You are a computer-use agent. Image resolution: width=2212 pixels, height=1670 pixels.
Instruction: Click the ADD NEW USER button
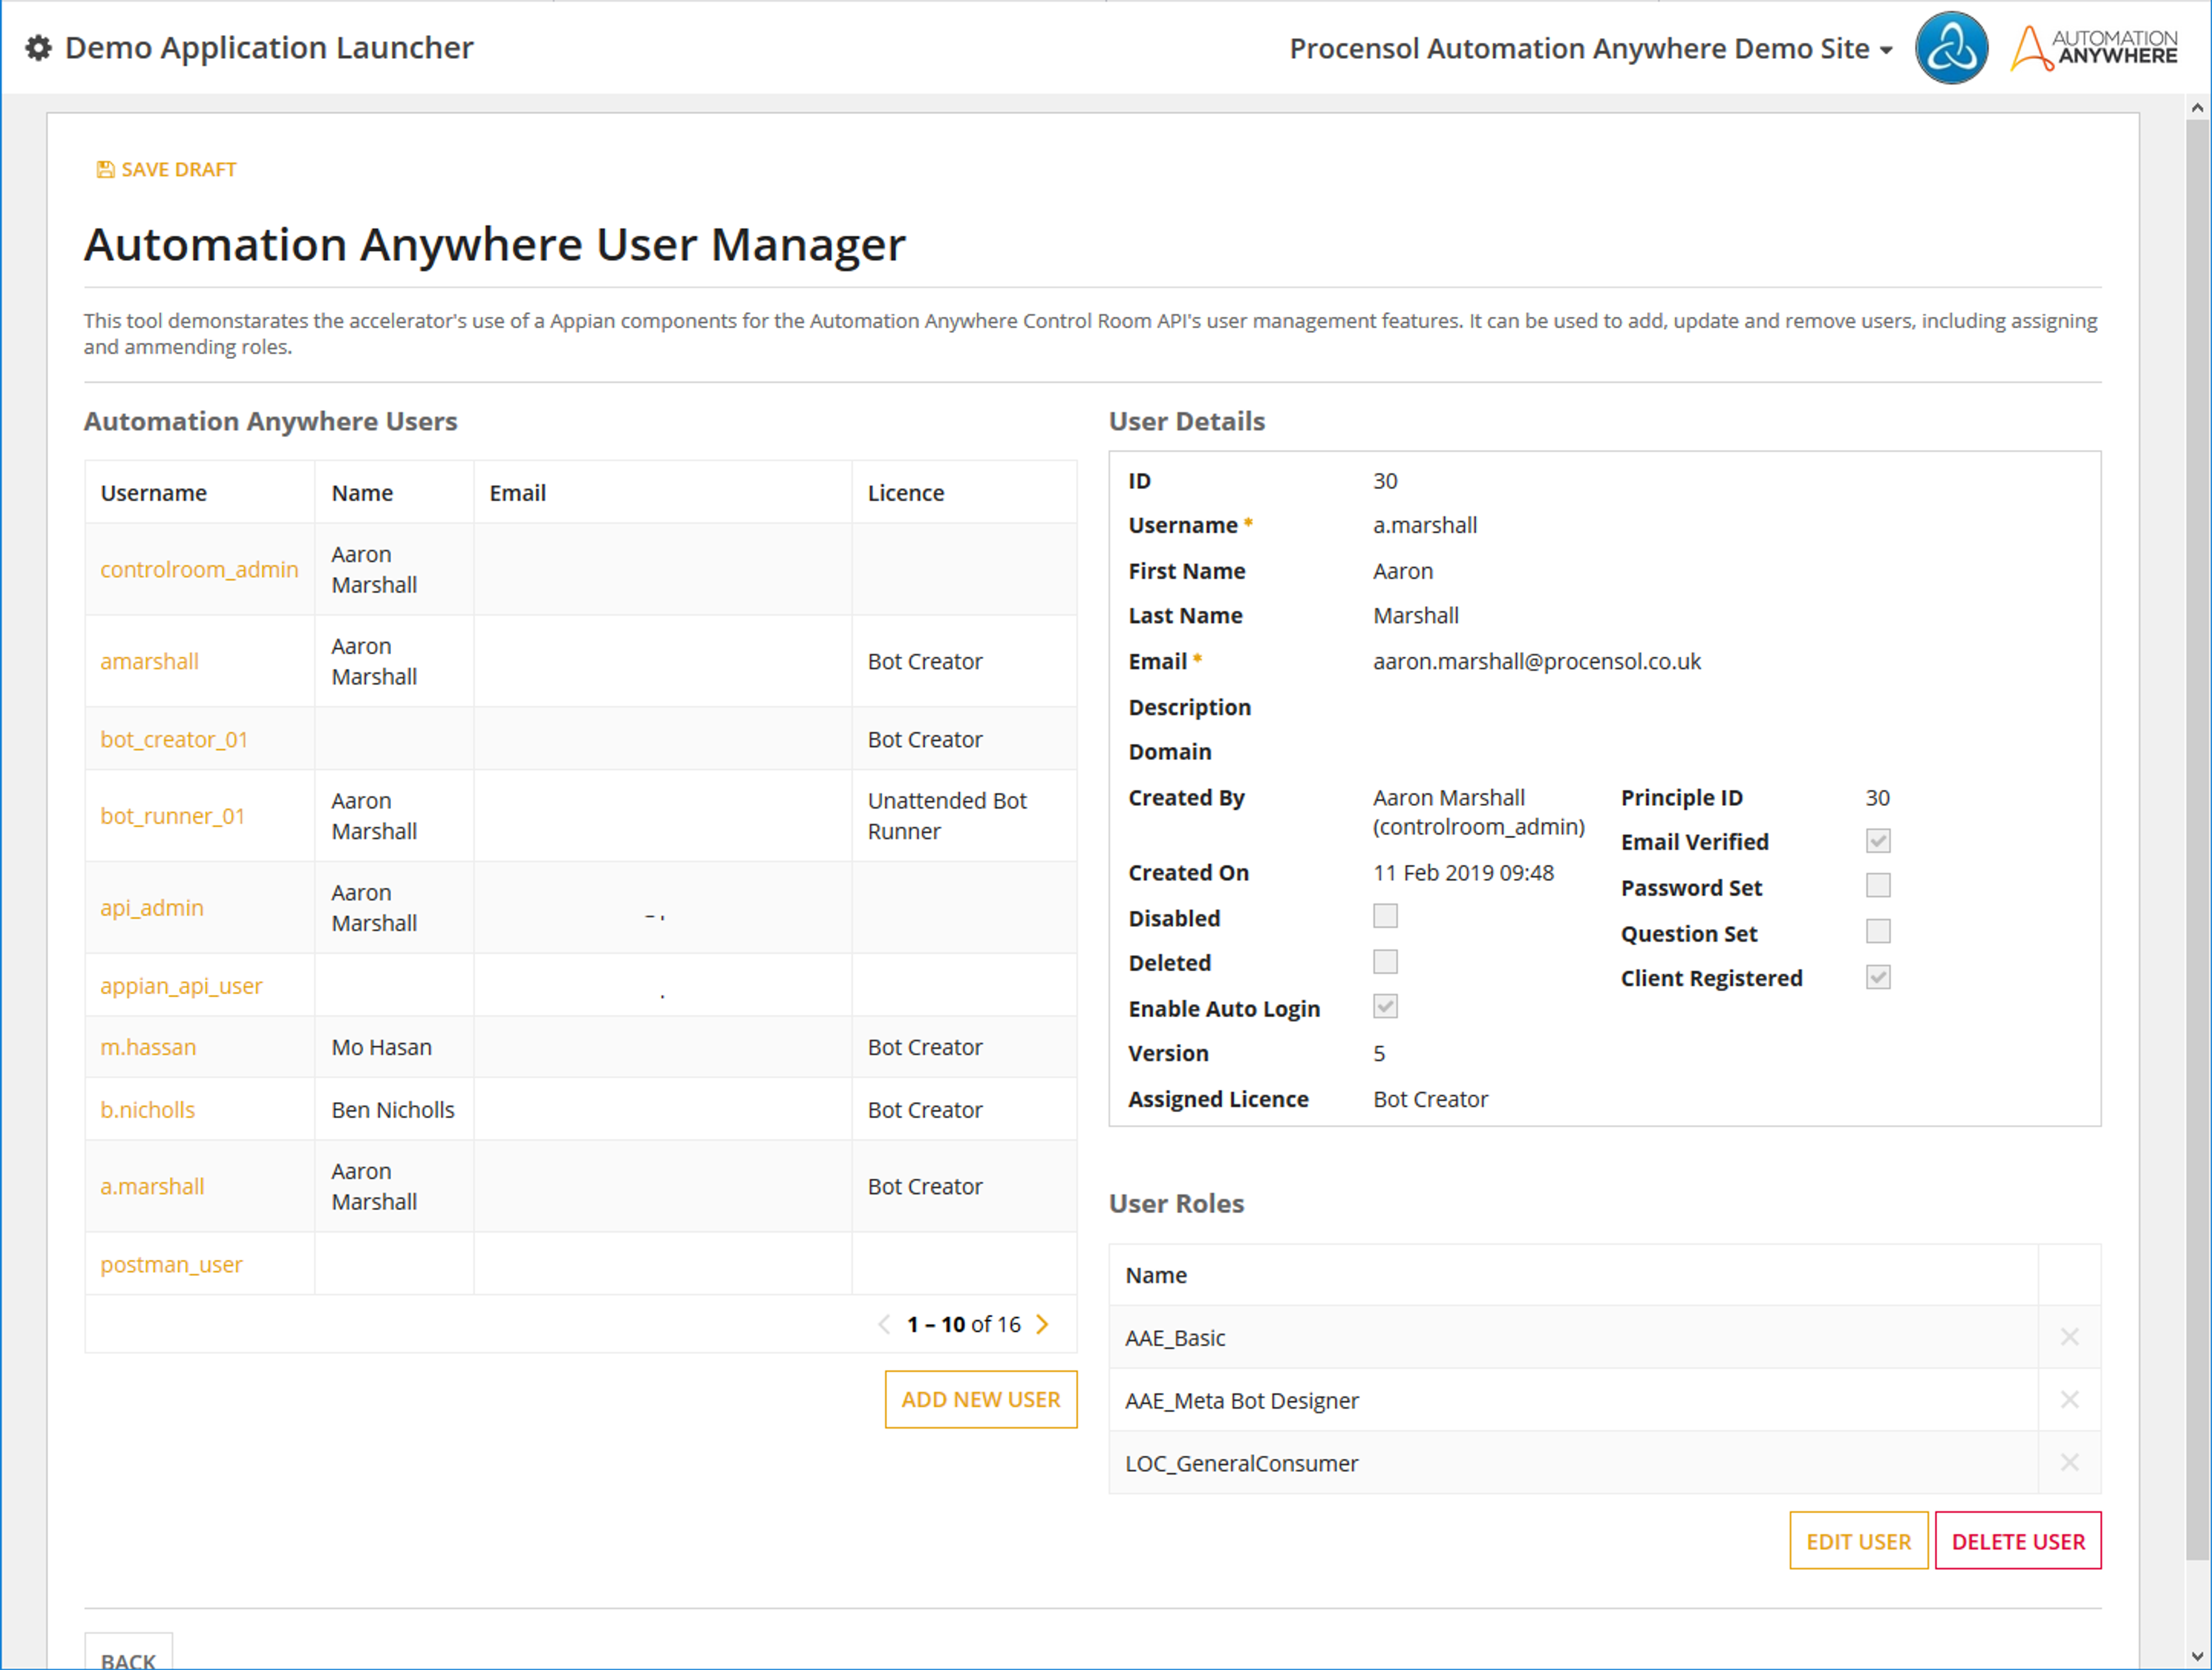(x=981, y=1400)
